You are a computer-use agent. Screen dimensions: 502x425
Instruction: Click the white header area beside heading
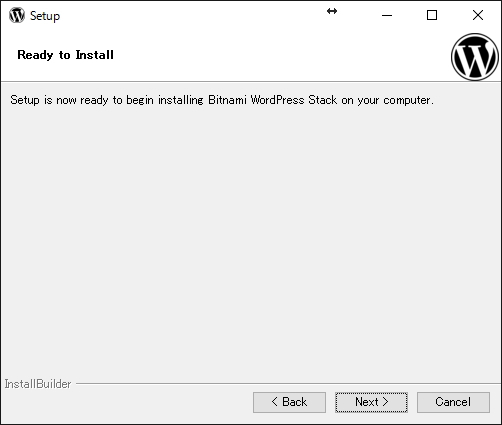point(280,55)
